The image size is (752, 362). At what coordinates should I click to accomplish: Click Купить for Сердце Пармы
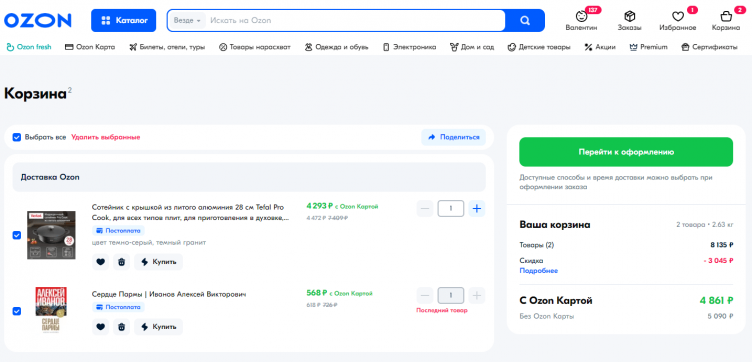click(158, 327)
